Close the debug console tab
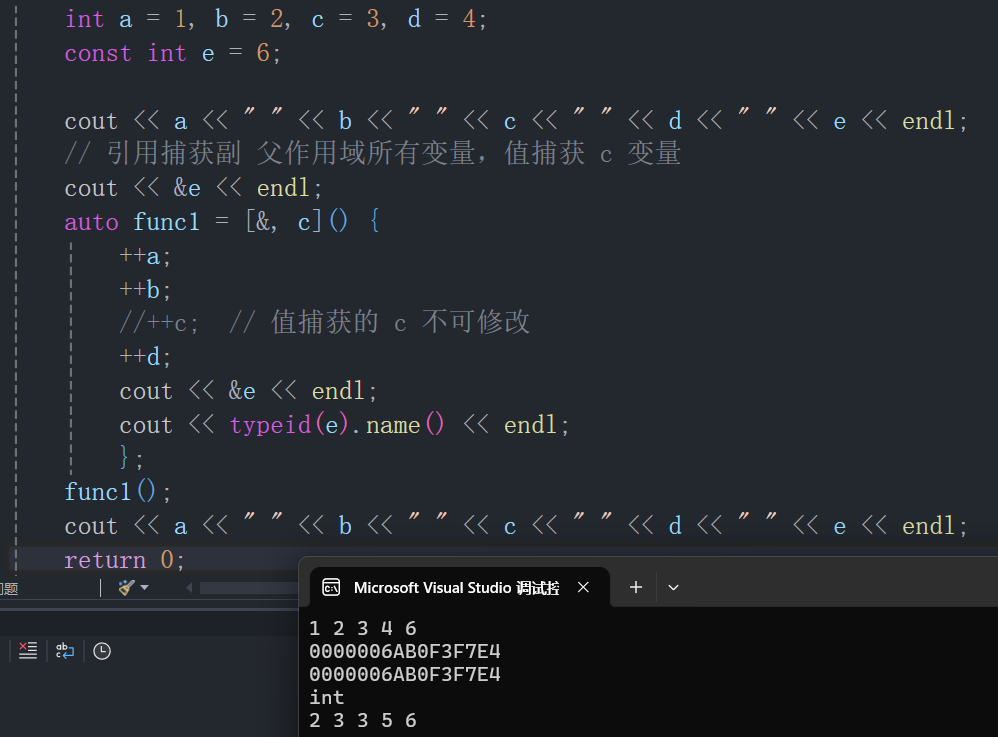 pos(583,587)
